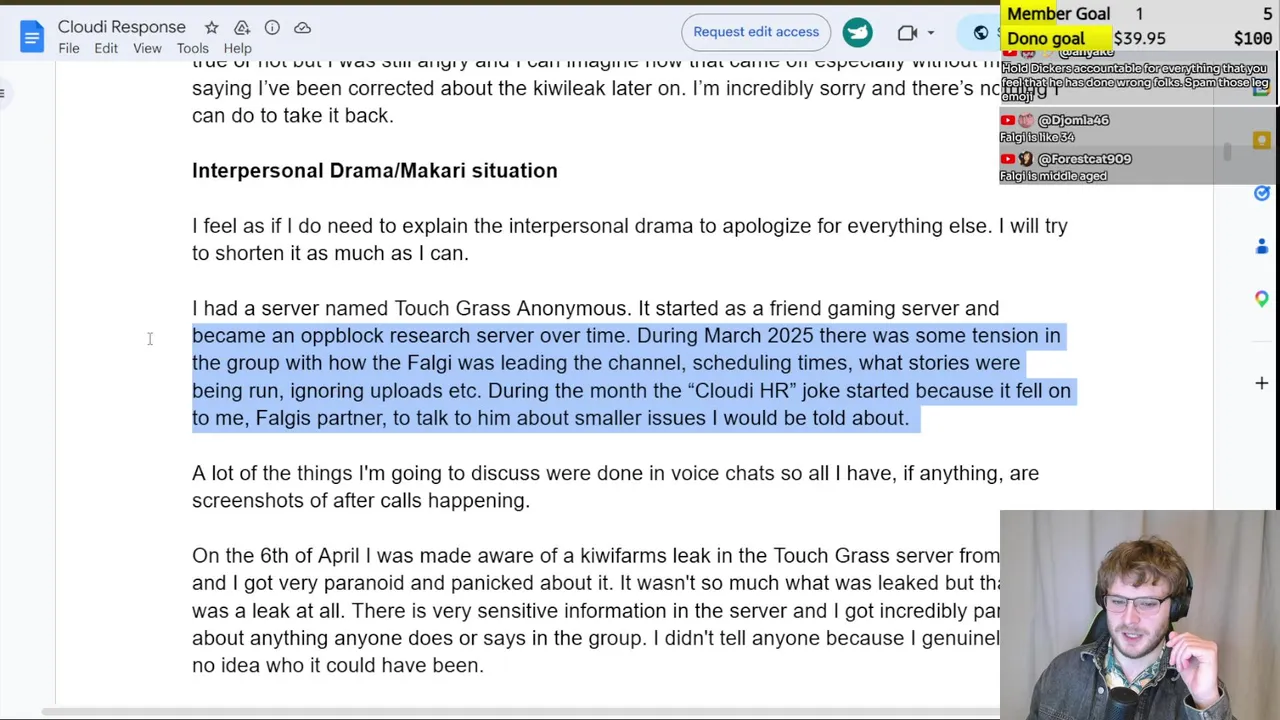Image resolution: width=1280 pixels, height=720 pixels.
Task: Open the Google Keep side panel
Action: coord(1261,141)
